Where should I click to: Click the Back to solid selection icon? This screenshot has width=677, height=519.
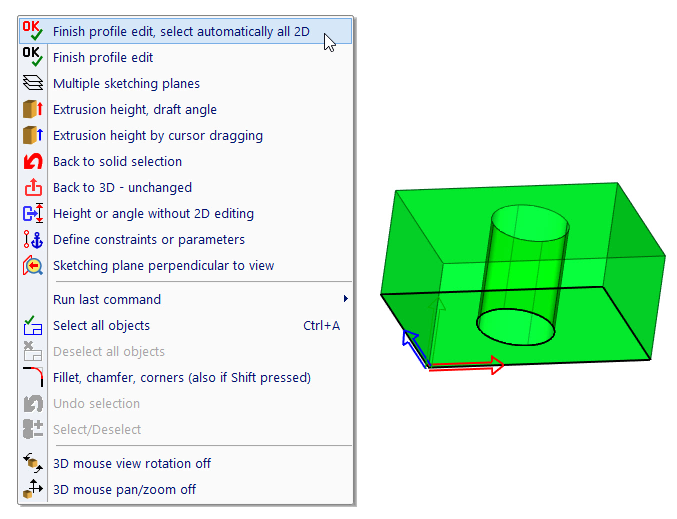[x=33, y=162]
